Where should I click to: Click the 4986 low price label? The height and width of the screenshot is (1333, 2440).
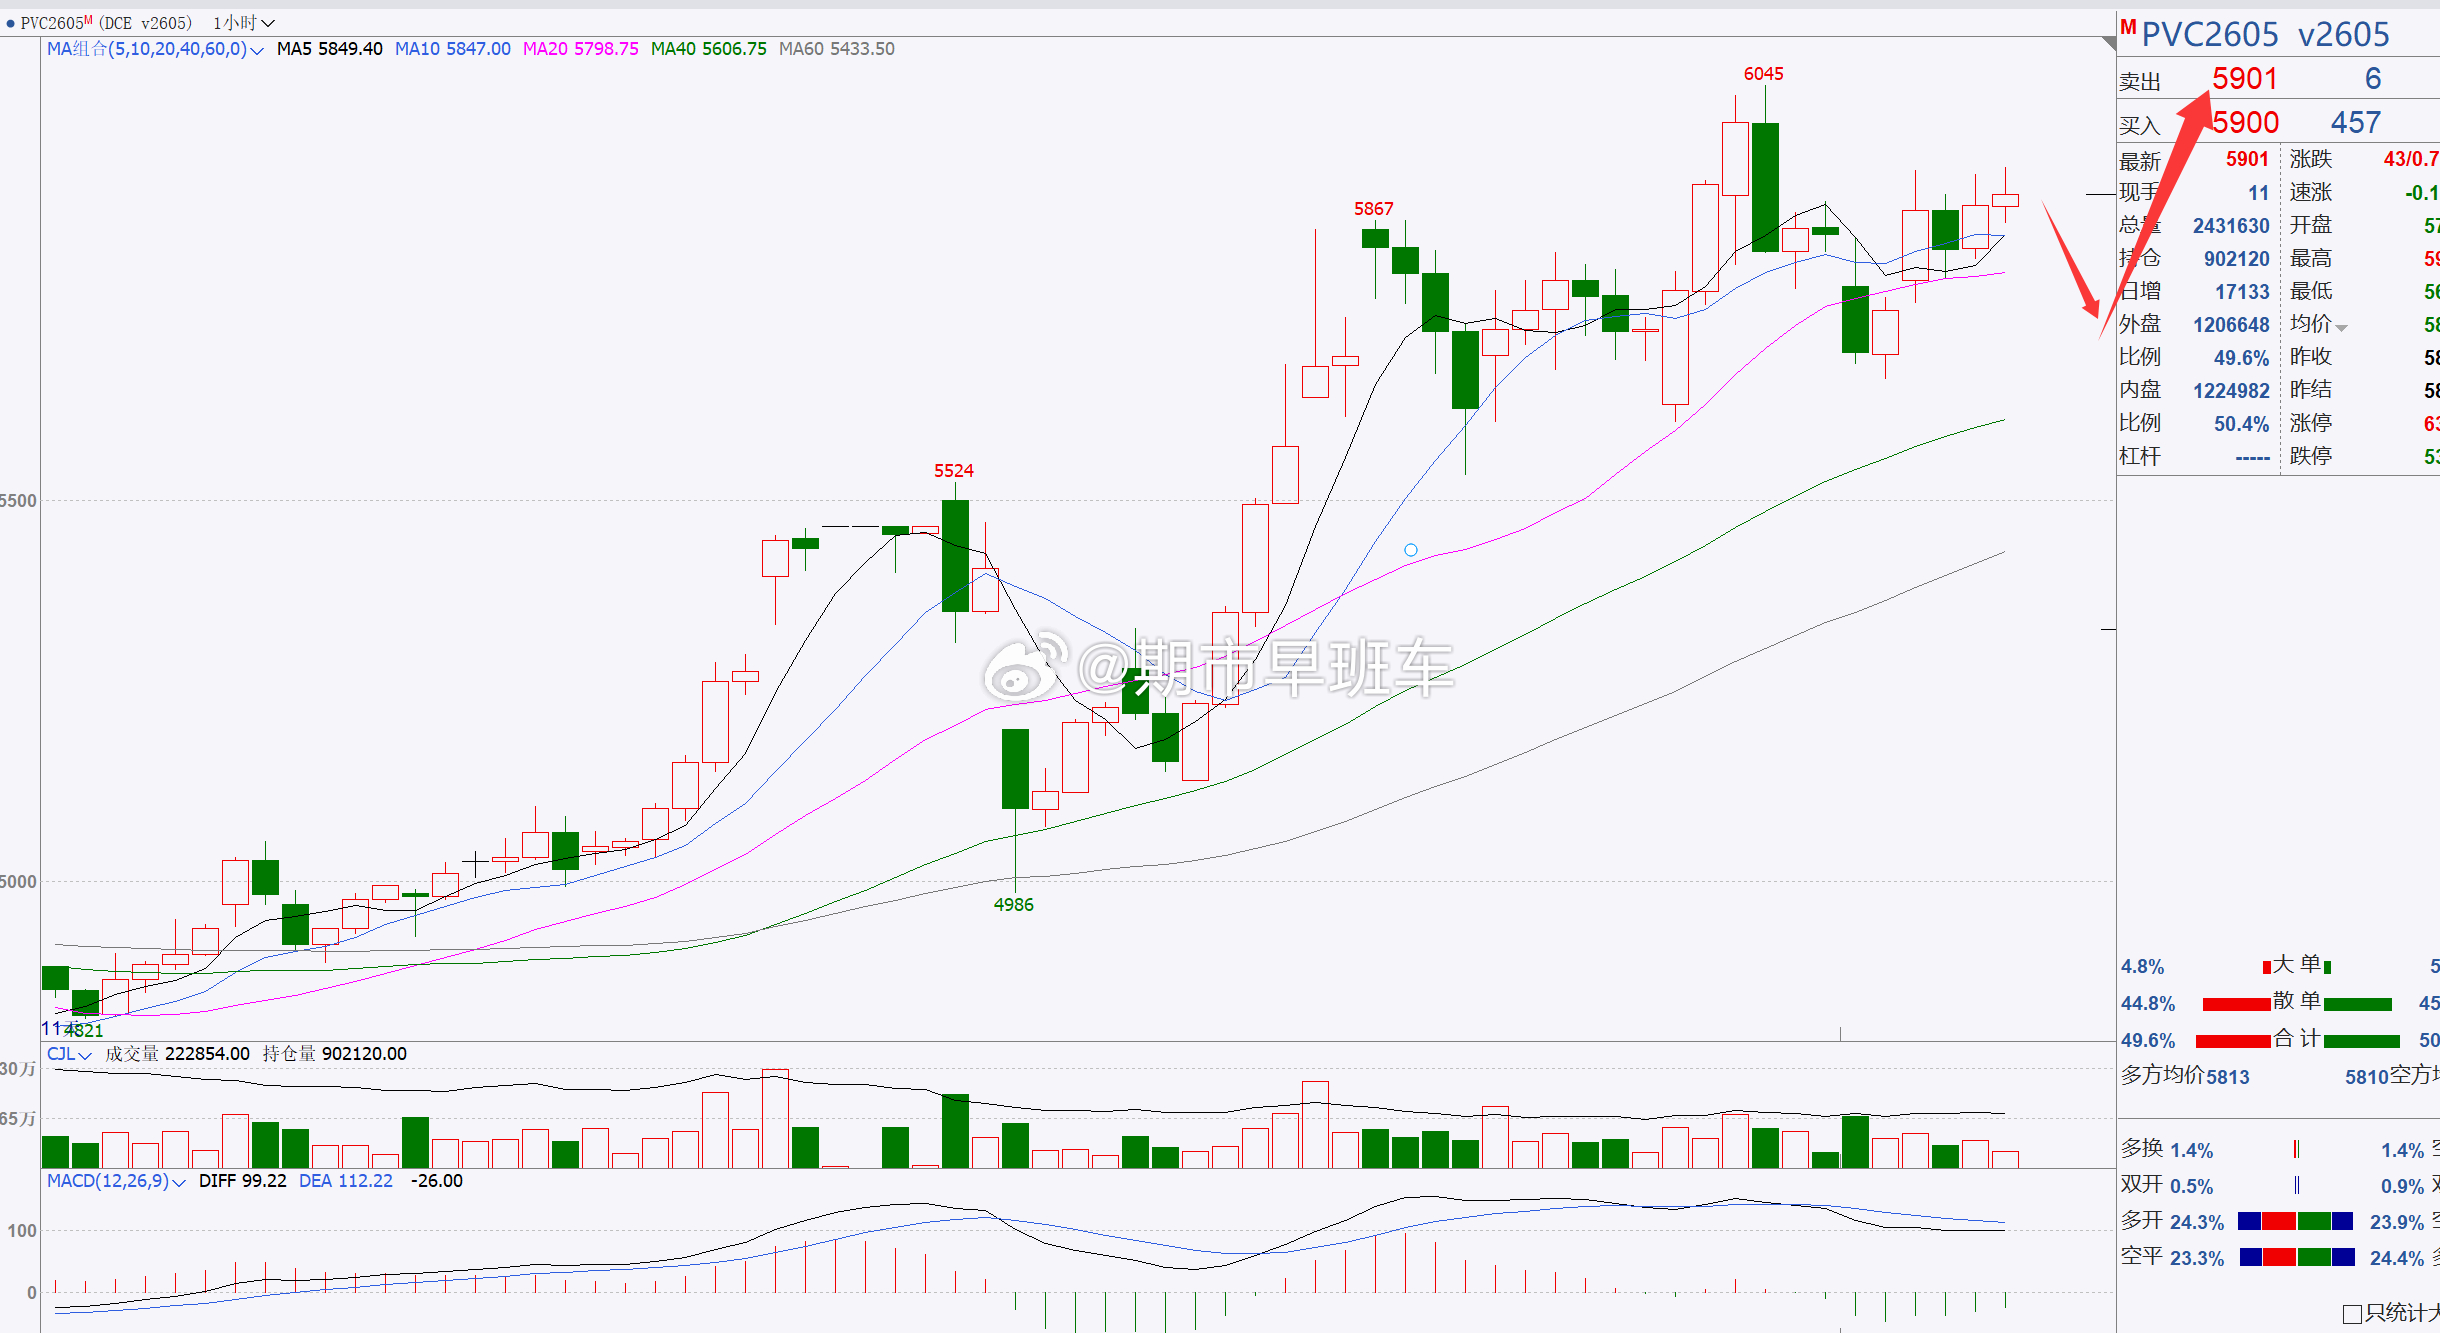pos(1013,905)
